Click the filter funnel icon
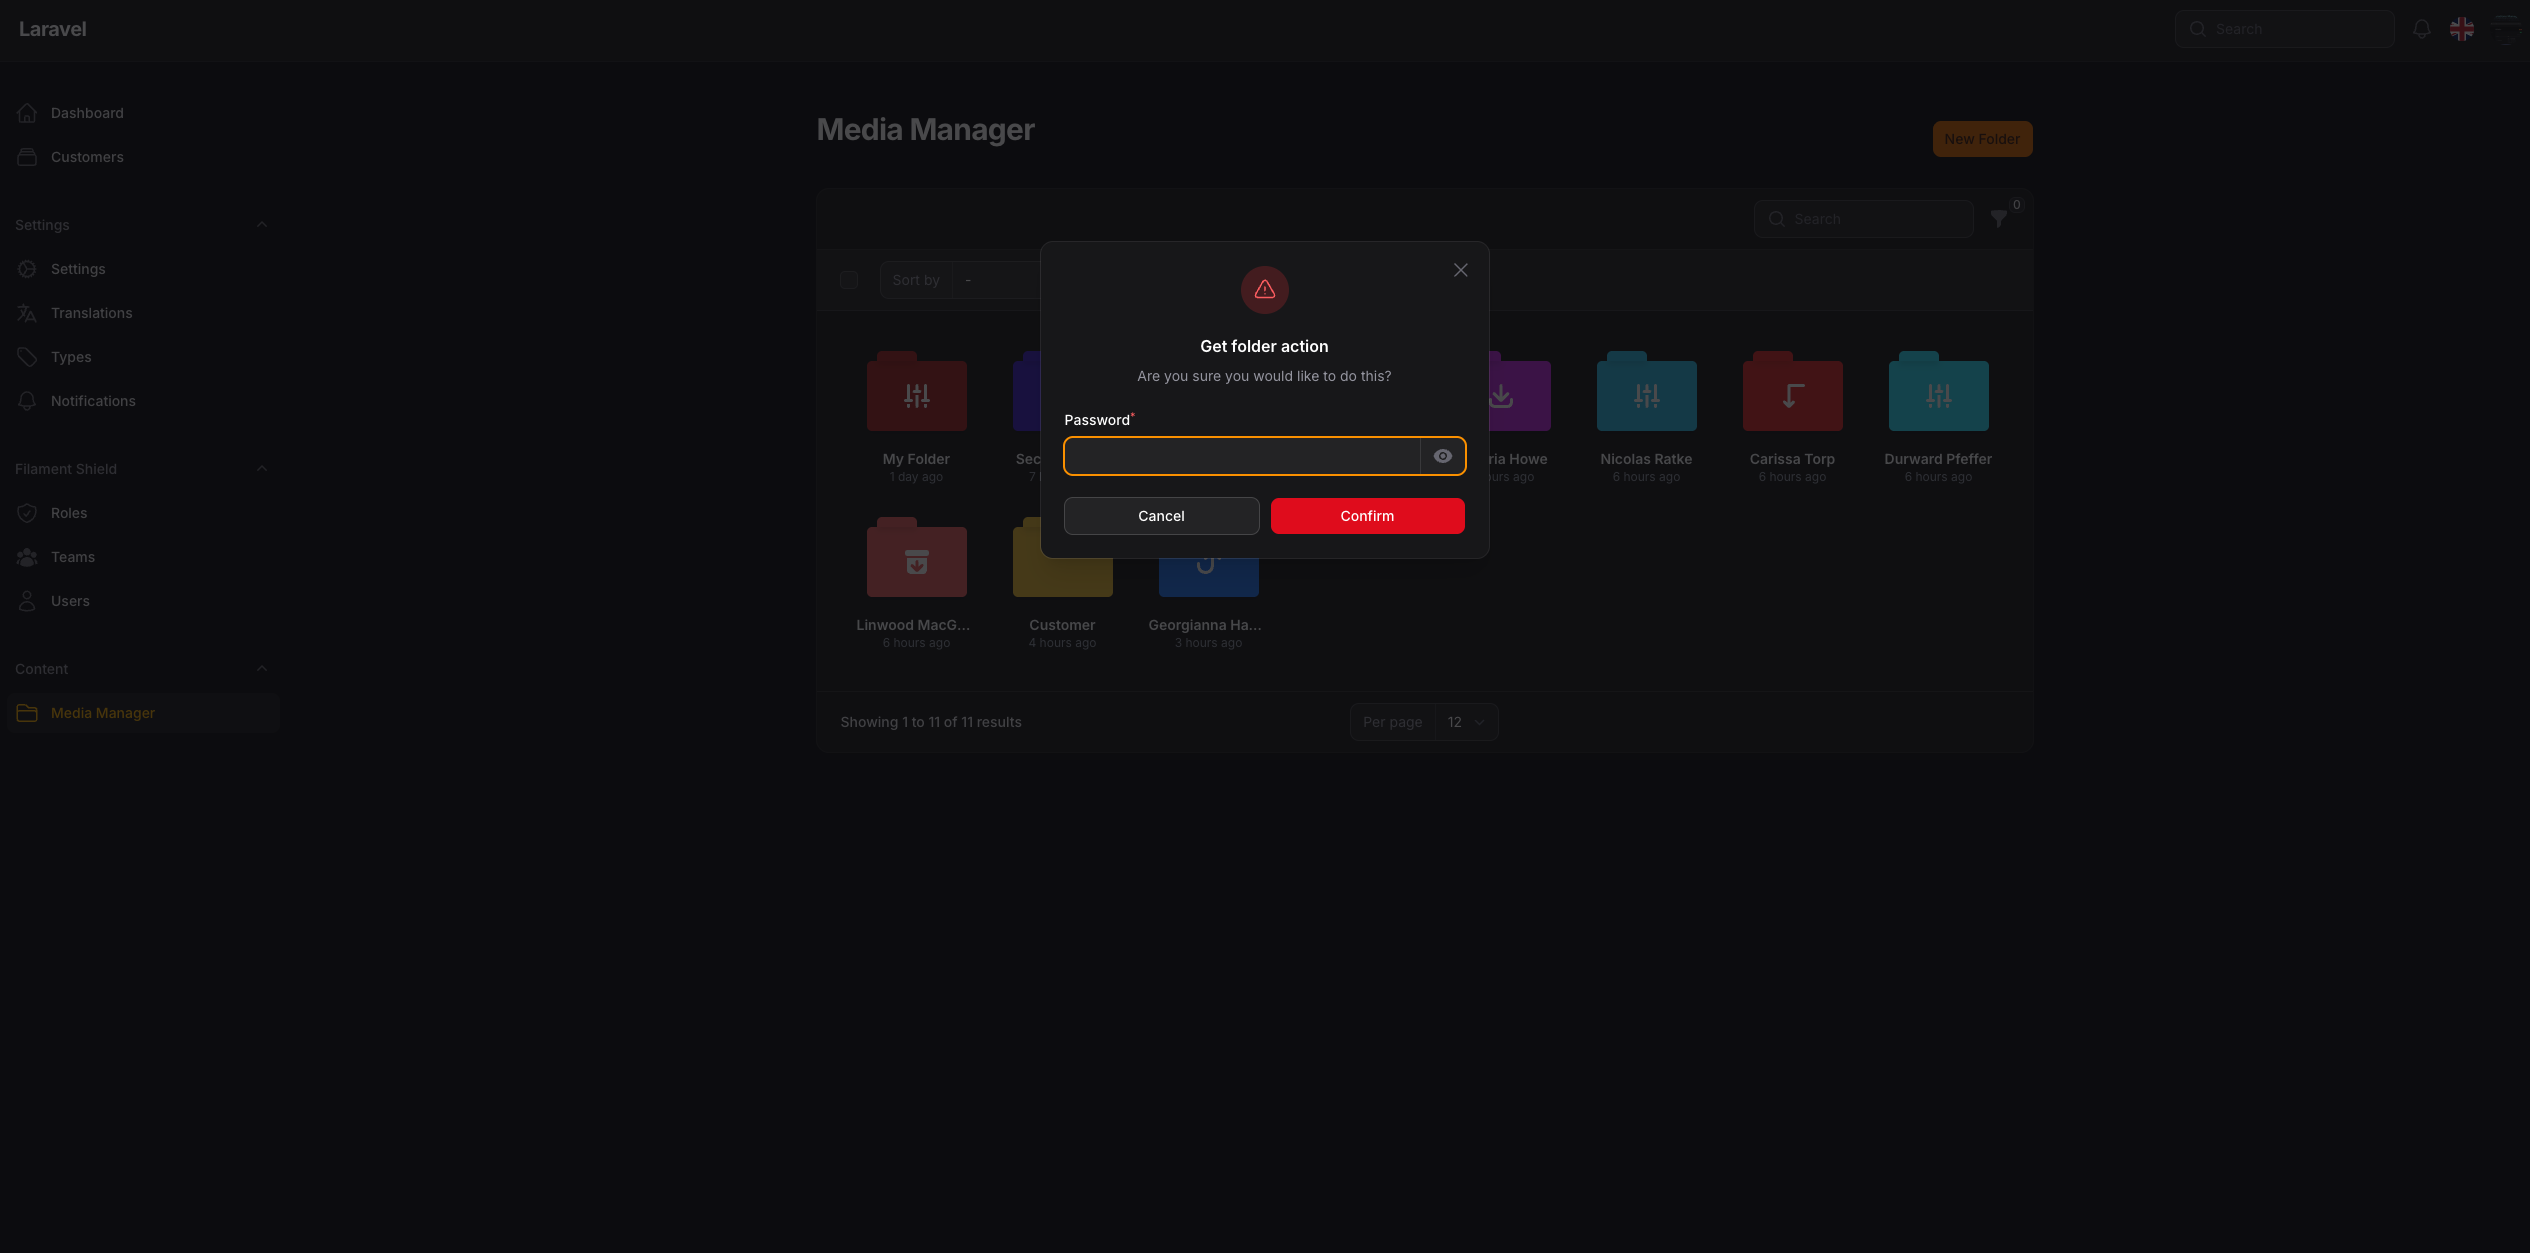This screenshot has height=1253, width=2530. pos(1998,219)
